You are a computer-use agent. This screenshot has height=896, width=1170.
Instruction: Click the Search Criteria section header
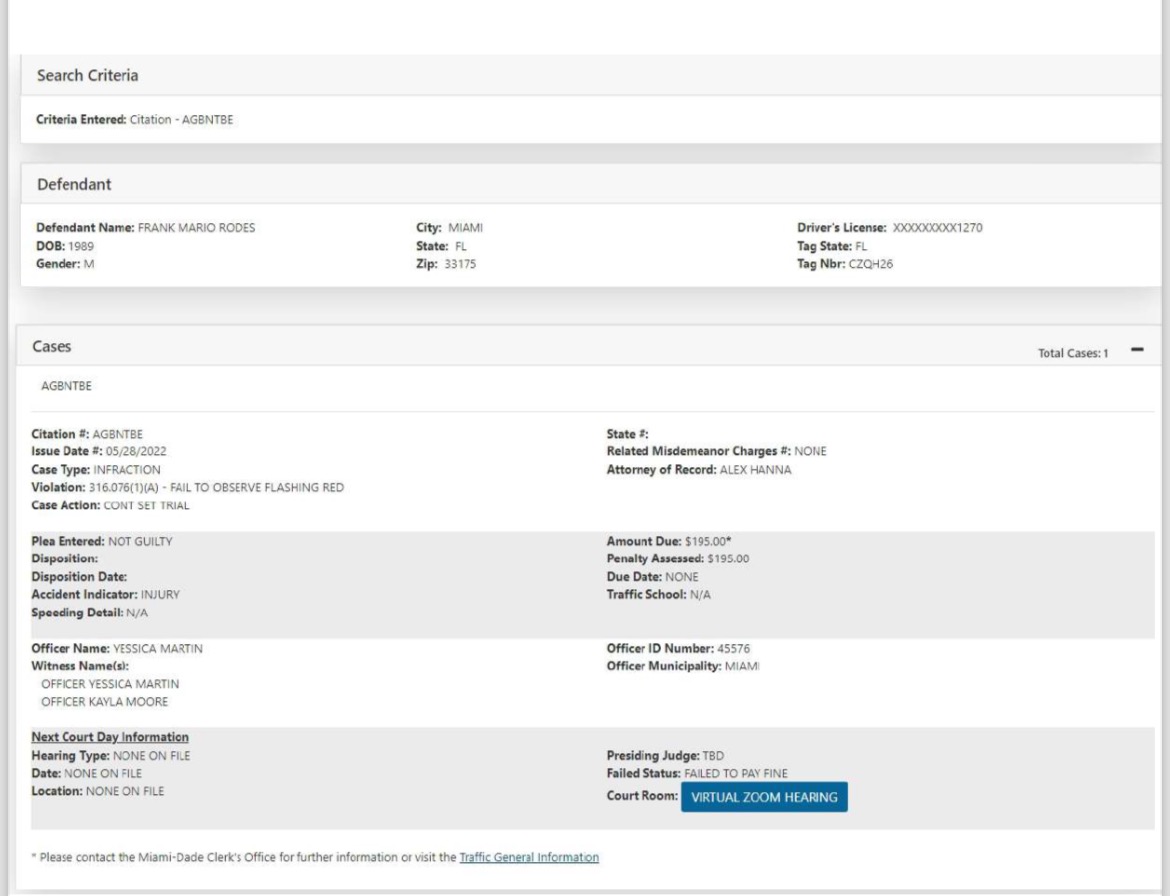pos(88,76)
